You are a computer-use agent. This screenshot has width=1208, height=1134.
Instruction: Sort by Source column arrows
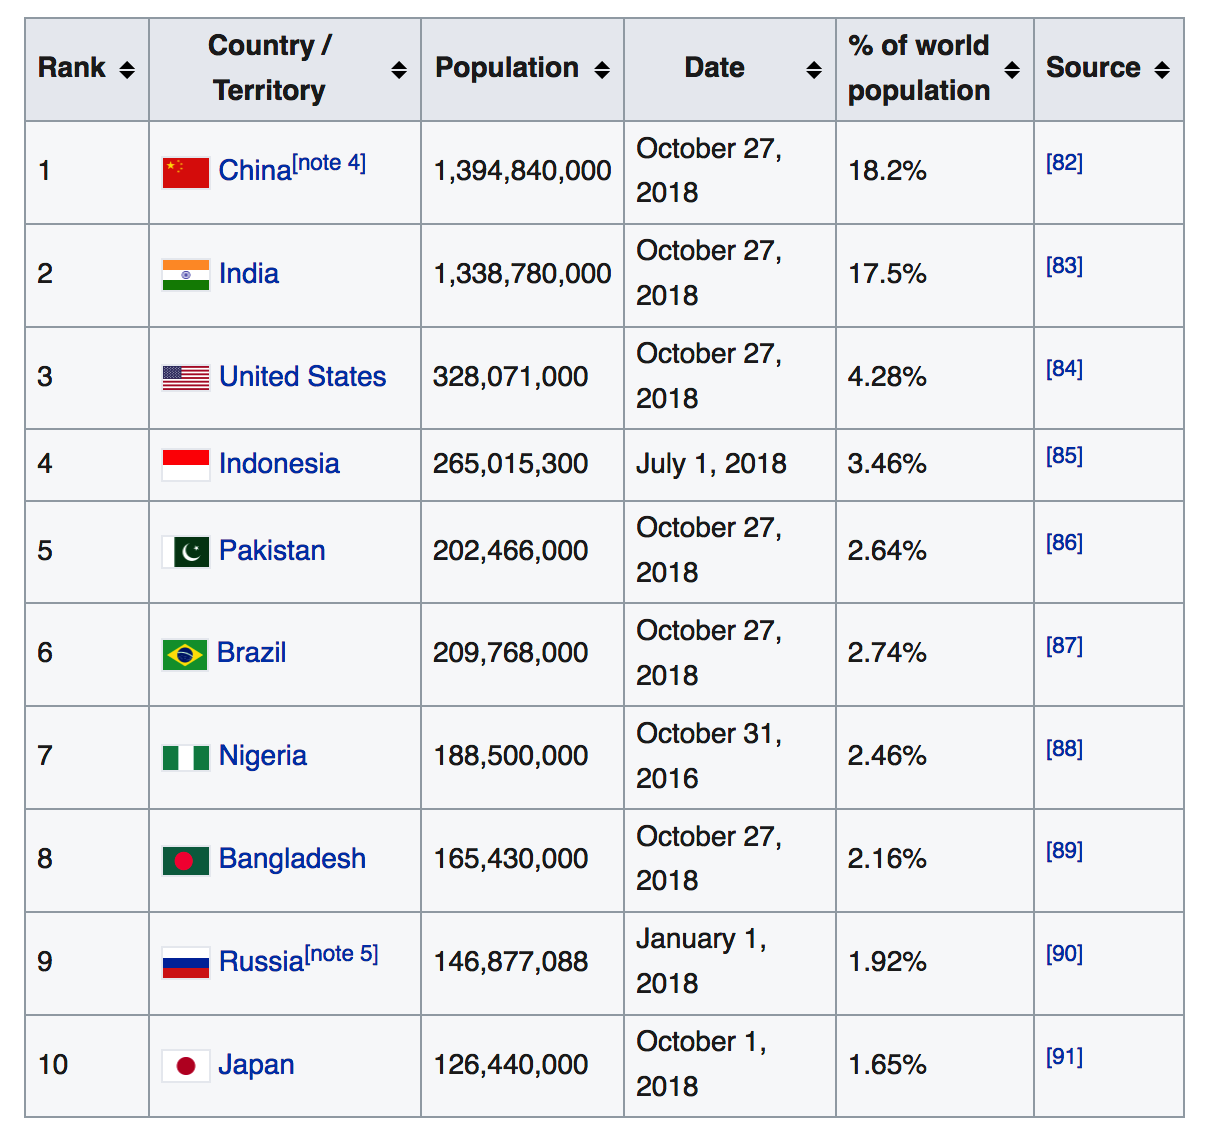(1162, 70)
